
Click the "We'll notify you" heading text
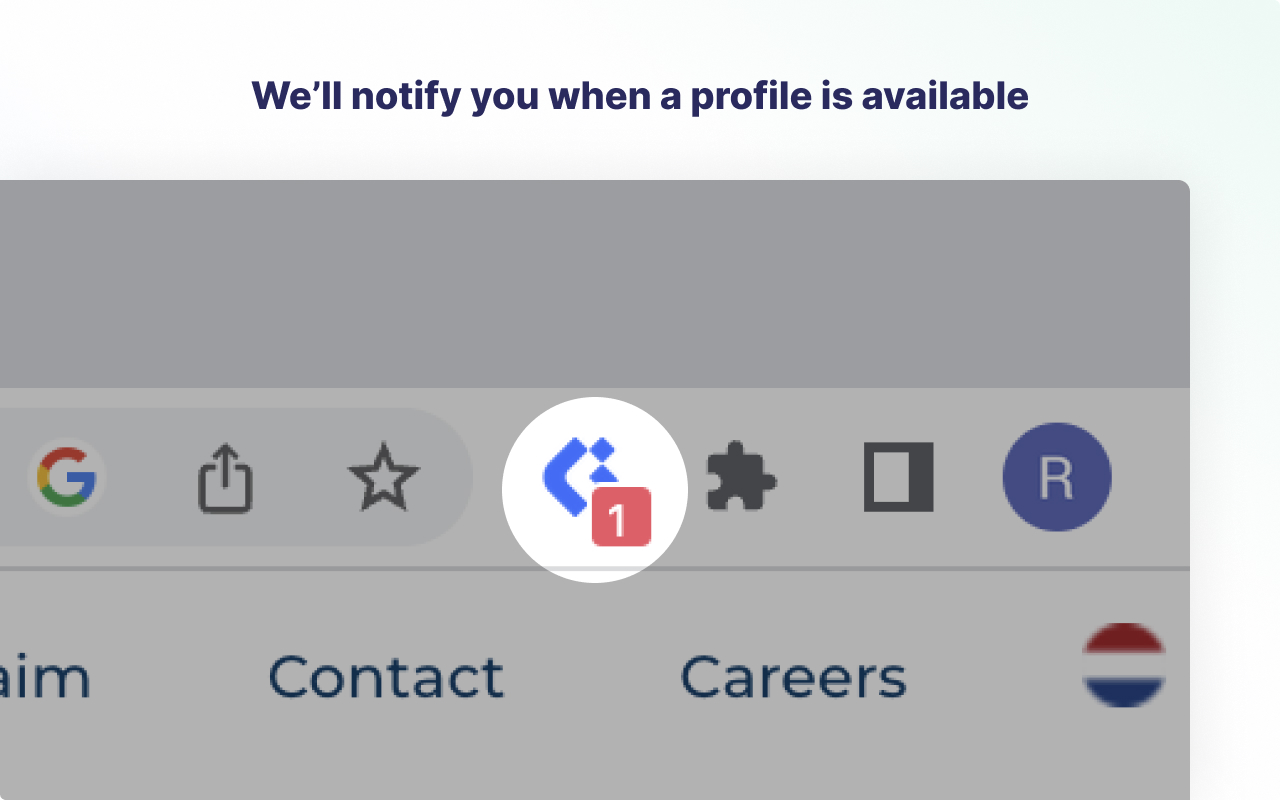click(x=639, y=96)
